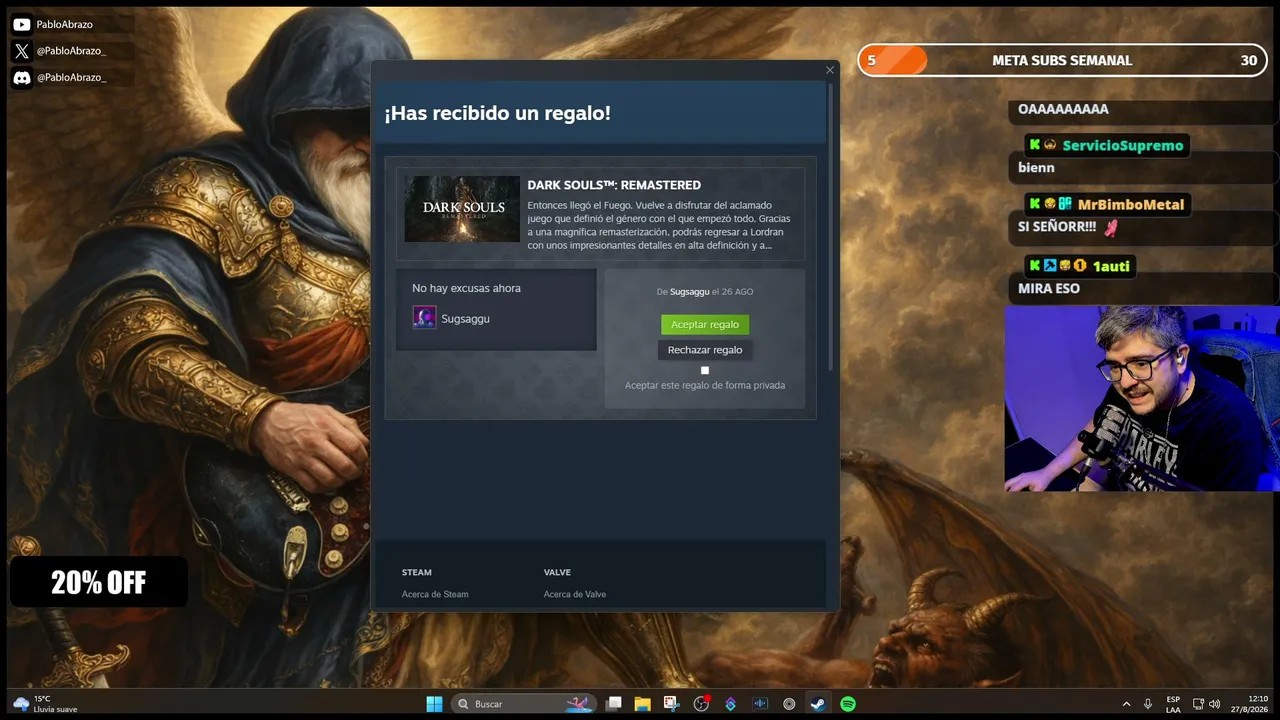Tick the accept gift privately checkbox
The height and width of the screenshot is (720, 1280).
click(x=705, y=370)
